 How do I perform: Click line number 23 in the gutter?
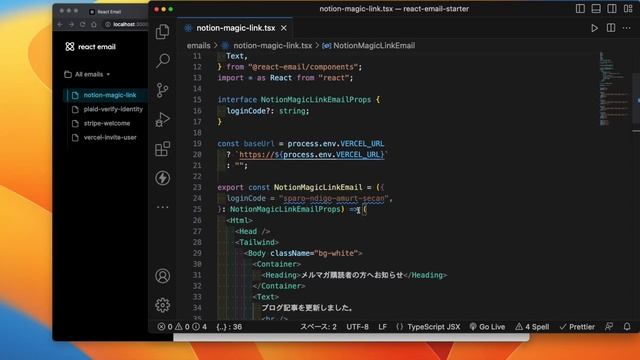click(x=197, y=187)
